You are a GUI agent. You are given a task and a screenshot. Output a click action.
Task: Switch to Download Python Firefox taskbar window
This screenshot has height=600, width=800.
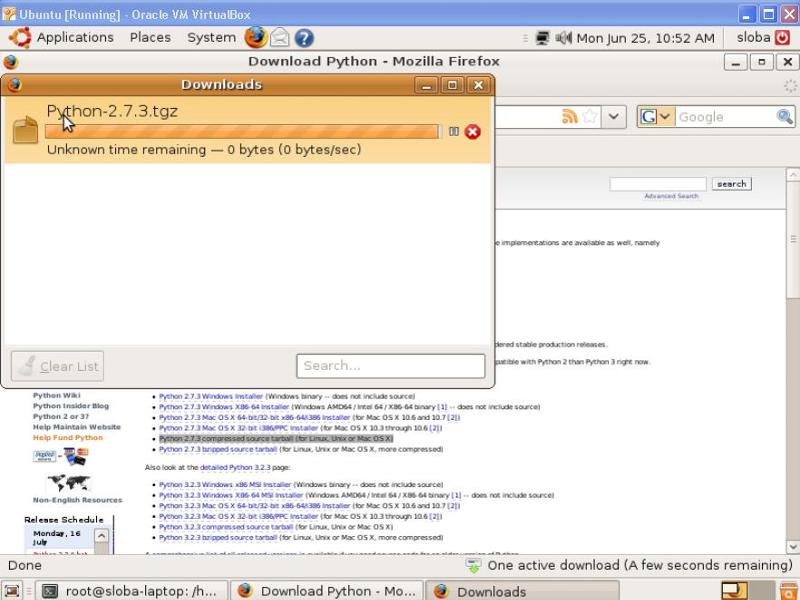coord(327,591)
